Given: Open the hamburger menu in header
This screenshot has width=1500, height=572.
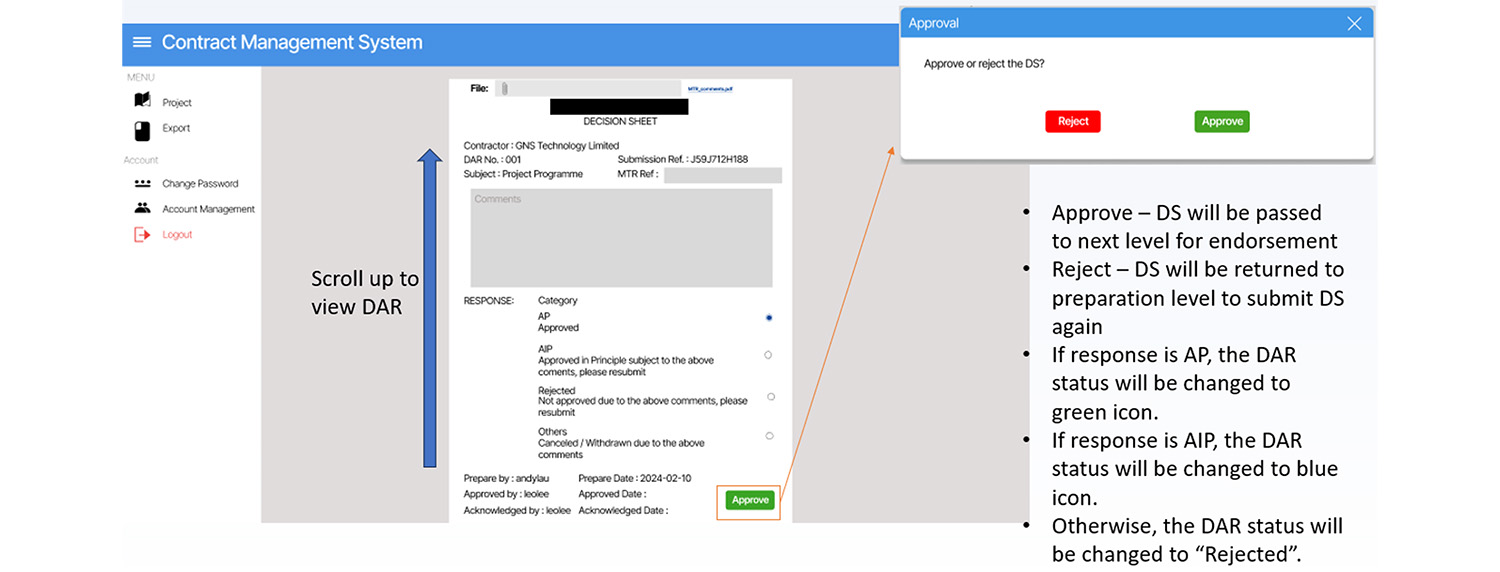Looking at the screenshot, I should (x=142, y=42).
